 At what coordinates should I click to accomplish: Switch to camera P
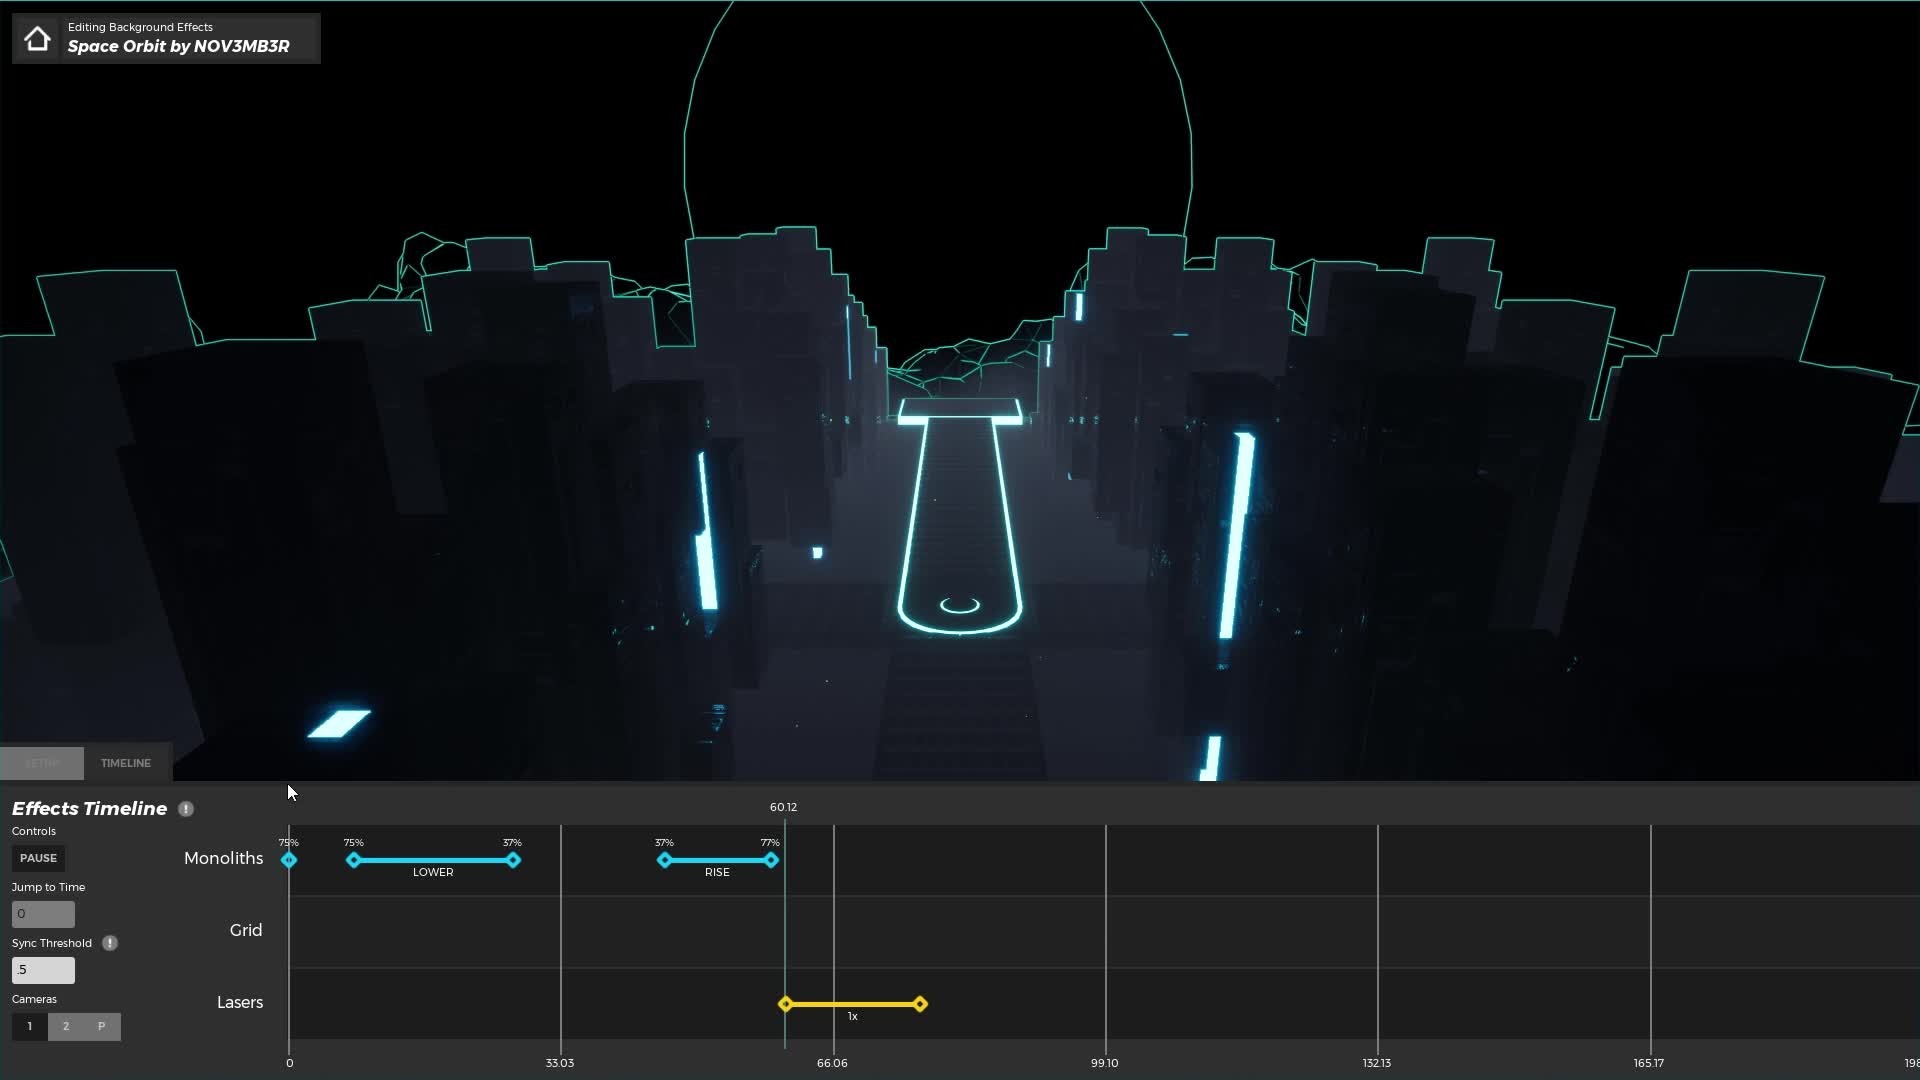pos(101,1027)
